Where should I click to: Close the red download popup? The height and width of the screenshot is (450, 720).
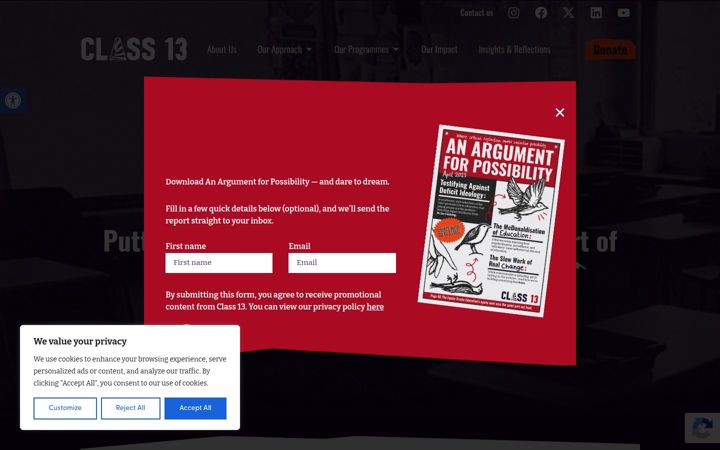560,112
